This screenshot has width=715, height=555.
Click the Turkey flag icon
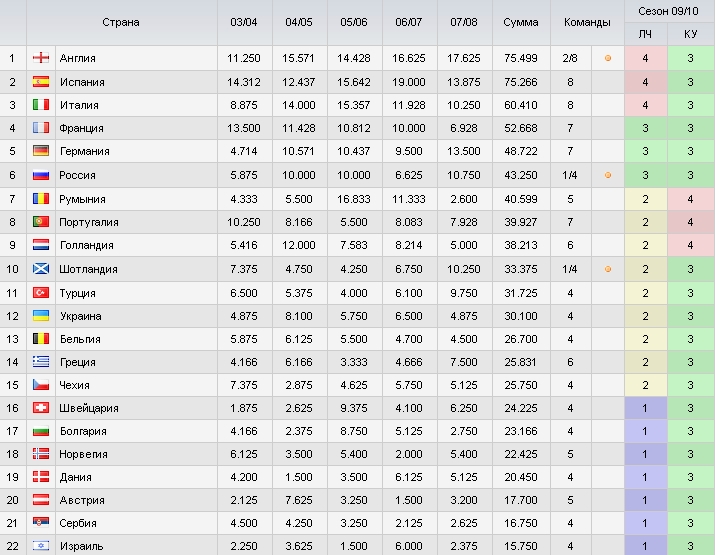pos(41,293)
